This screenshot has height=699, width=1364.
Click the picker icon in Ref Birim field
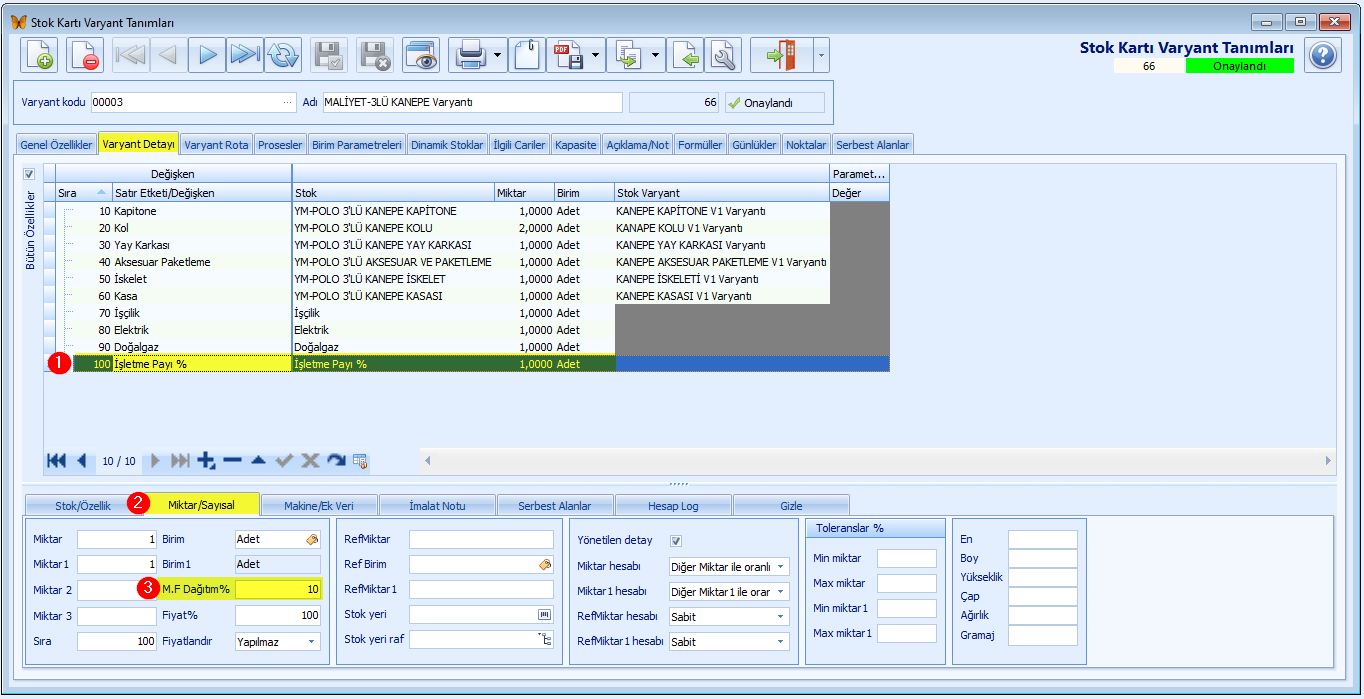(x=545, y=564)
